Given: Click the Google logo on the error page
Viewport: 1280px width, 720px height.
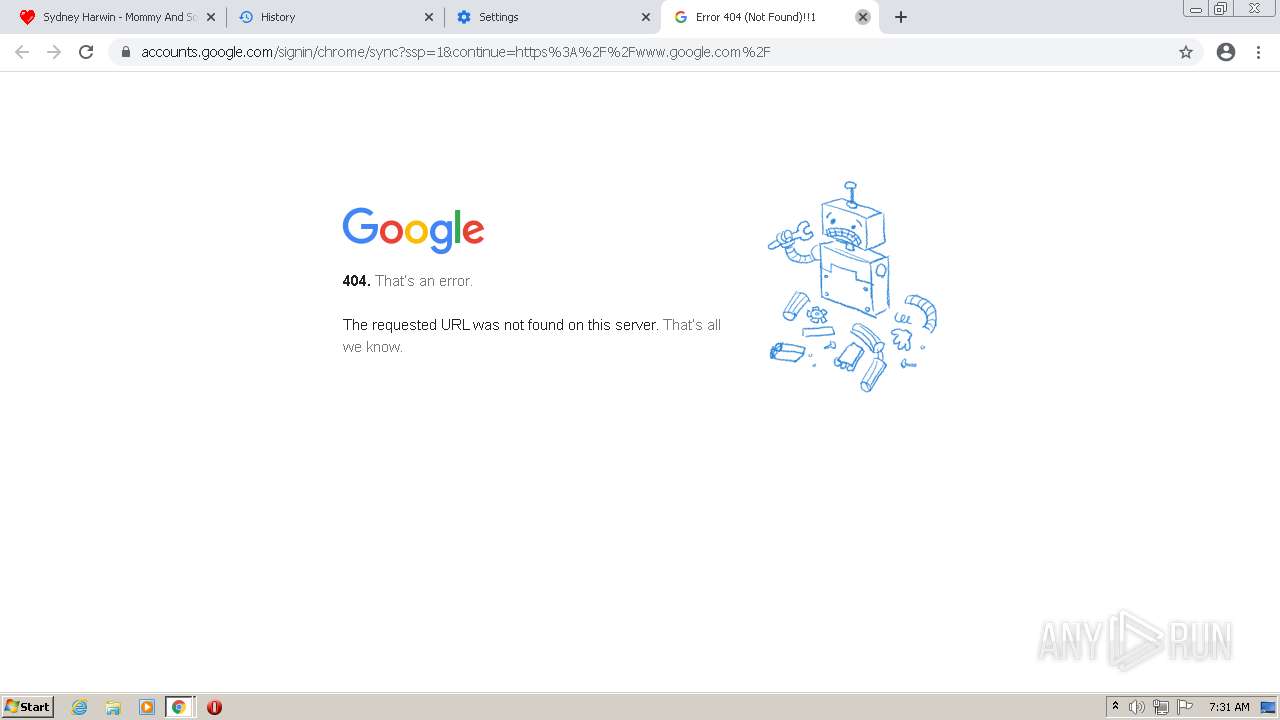Looking at the screenshot, I should pyautogui.click(x=413, y=230).
